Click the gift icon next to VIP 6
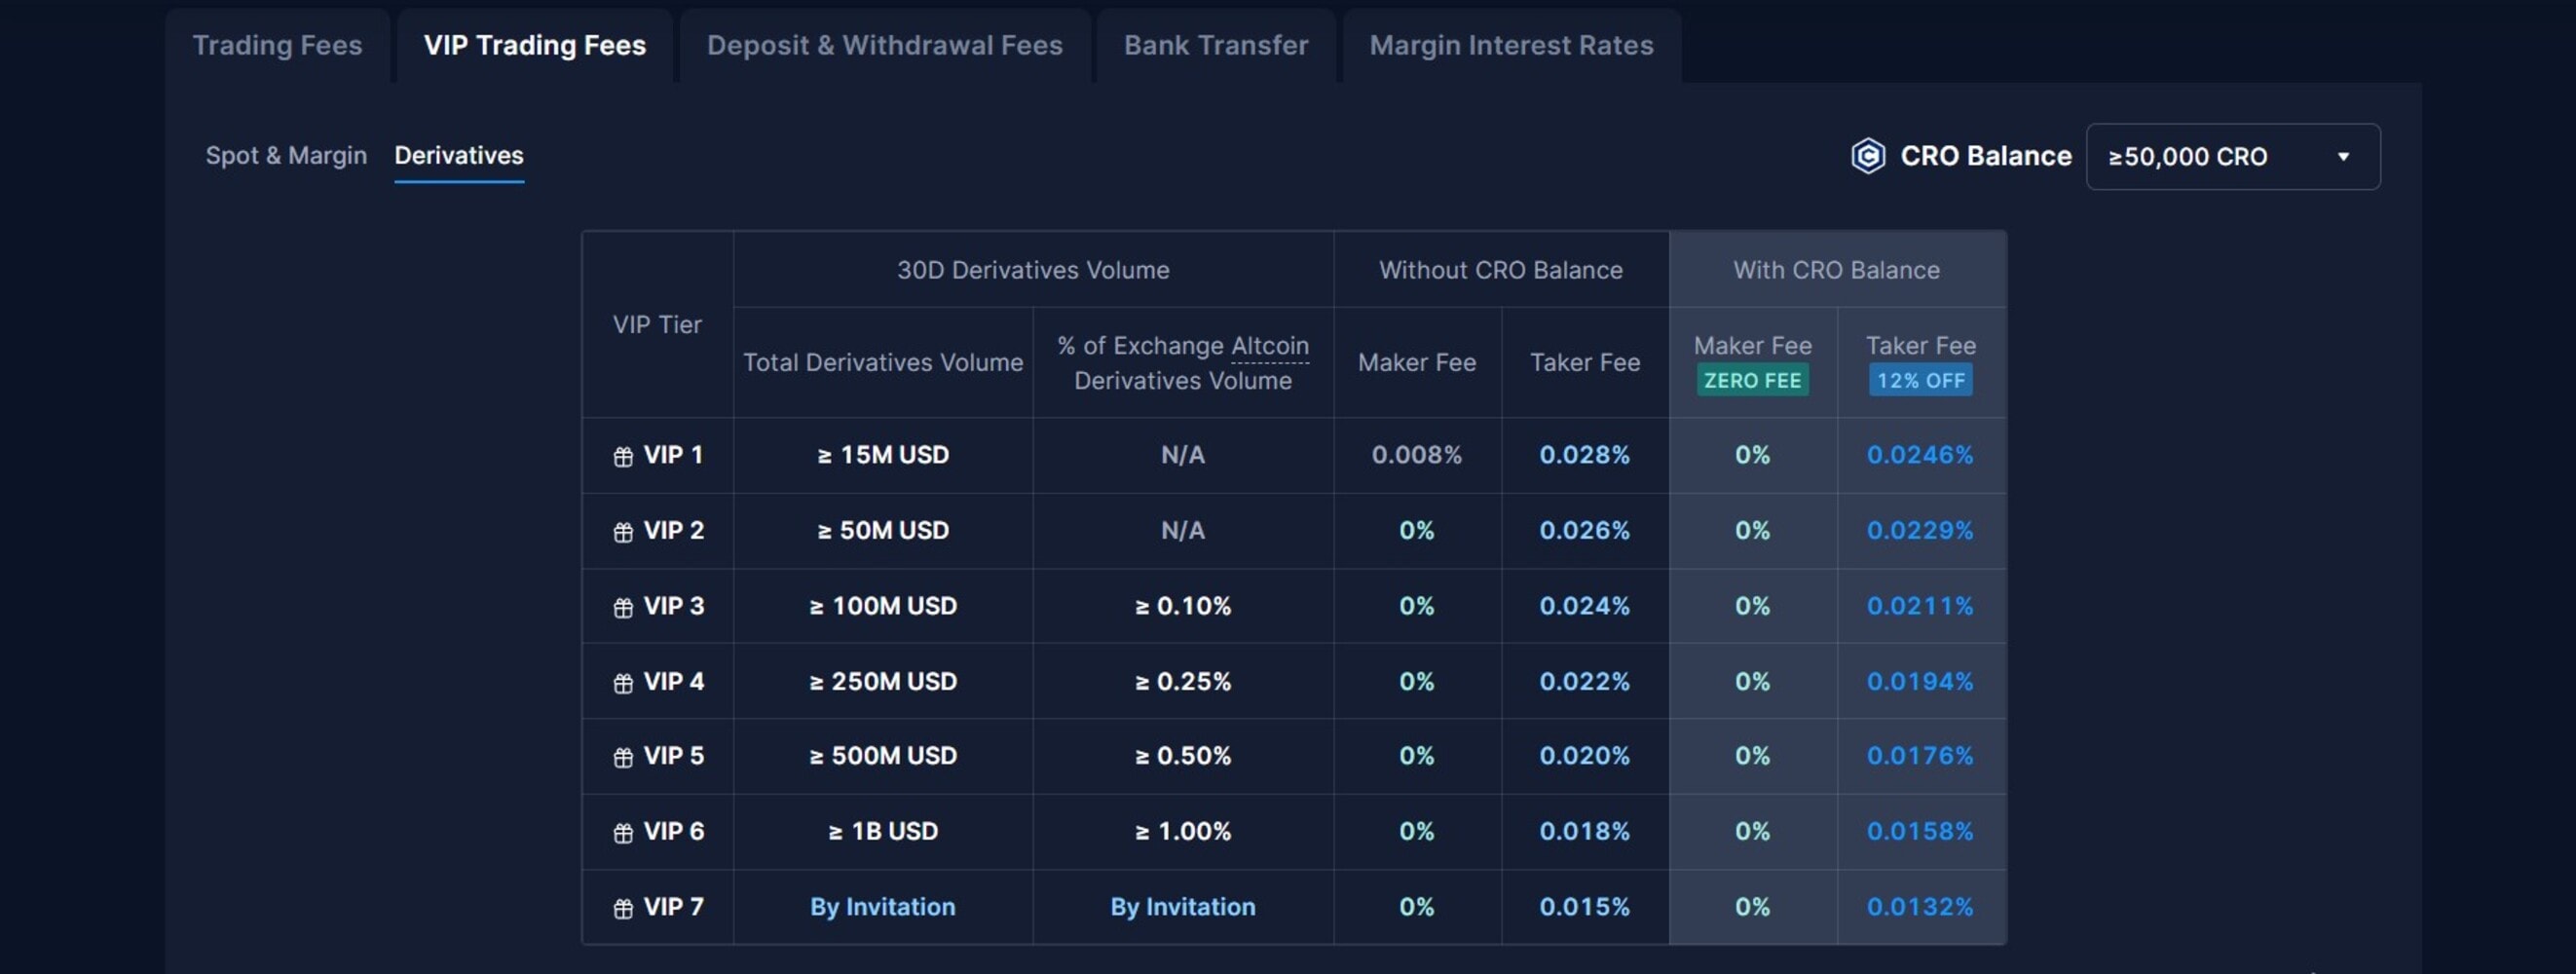Image resolution: width=2576 pixels, height=974 pixels. click(623, 833)
